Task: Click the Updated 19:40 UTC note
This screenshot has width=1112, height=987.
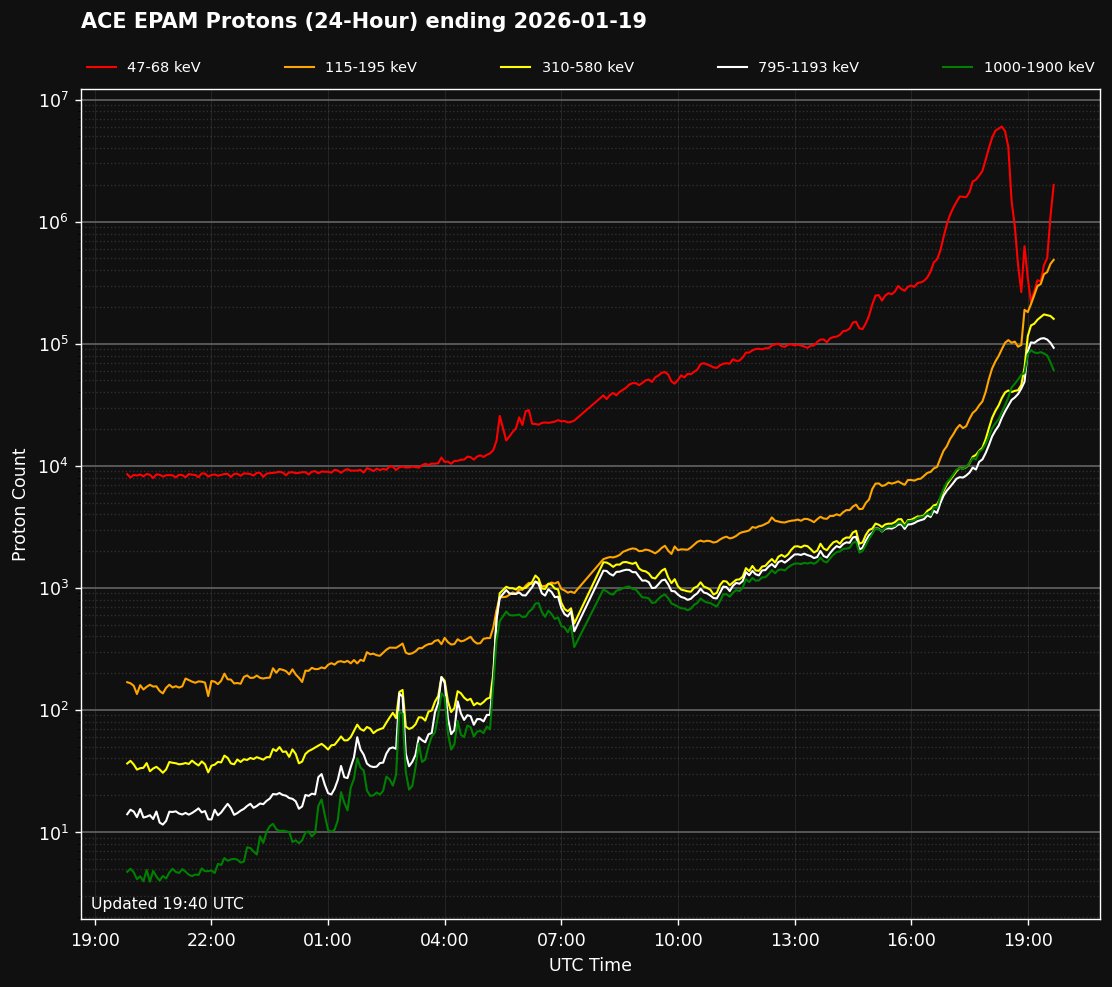Action: [167, 903]
